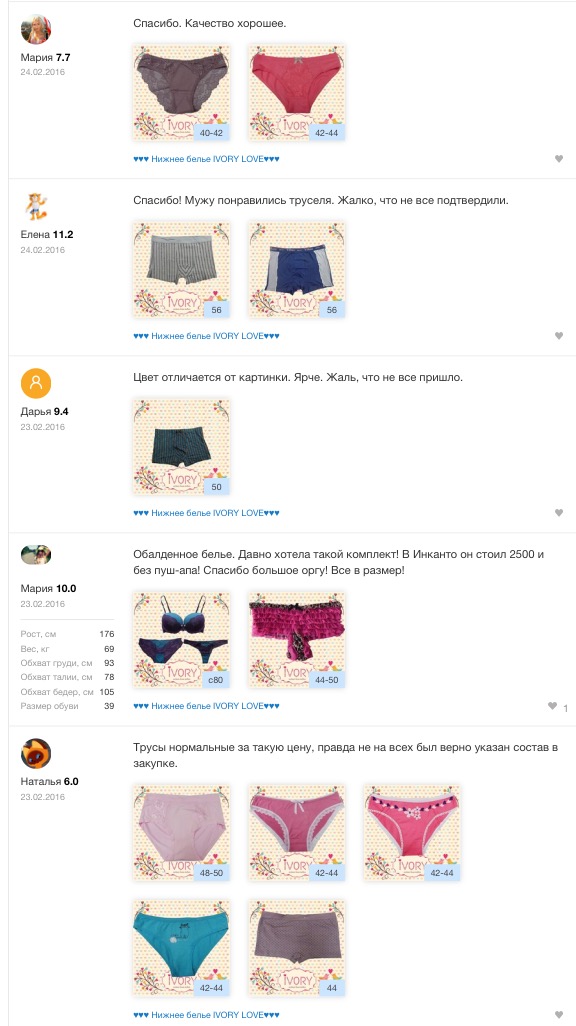
Task: Open Мария 10.0 avatar photo
Action: click(x=36, y=555)
